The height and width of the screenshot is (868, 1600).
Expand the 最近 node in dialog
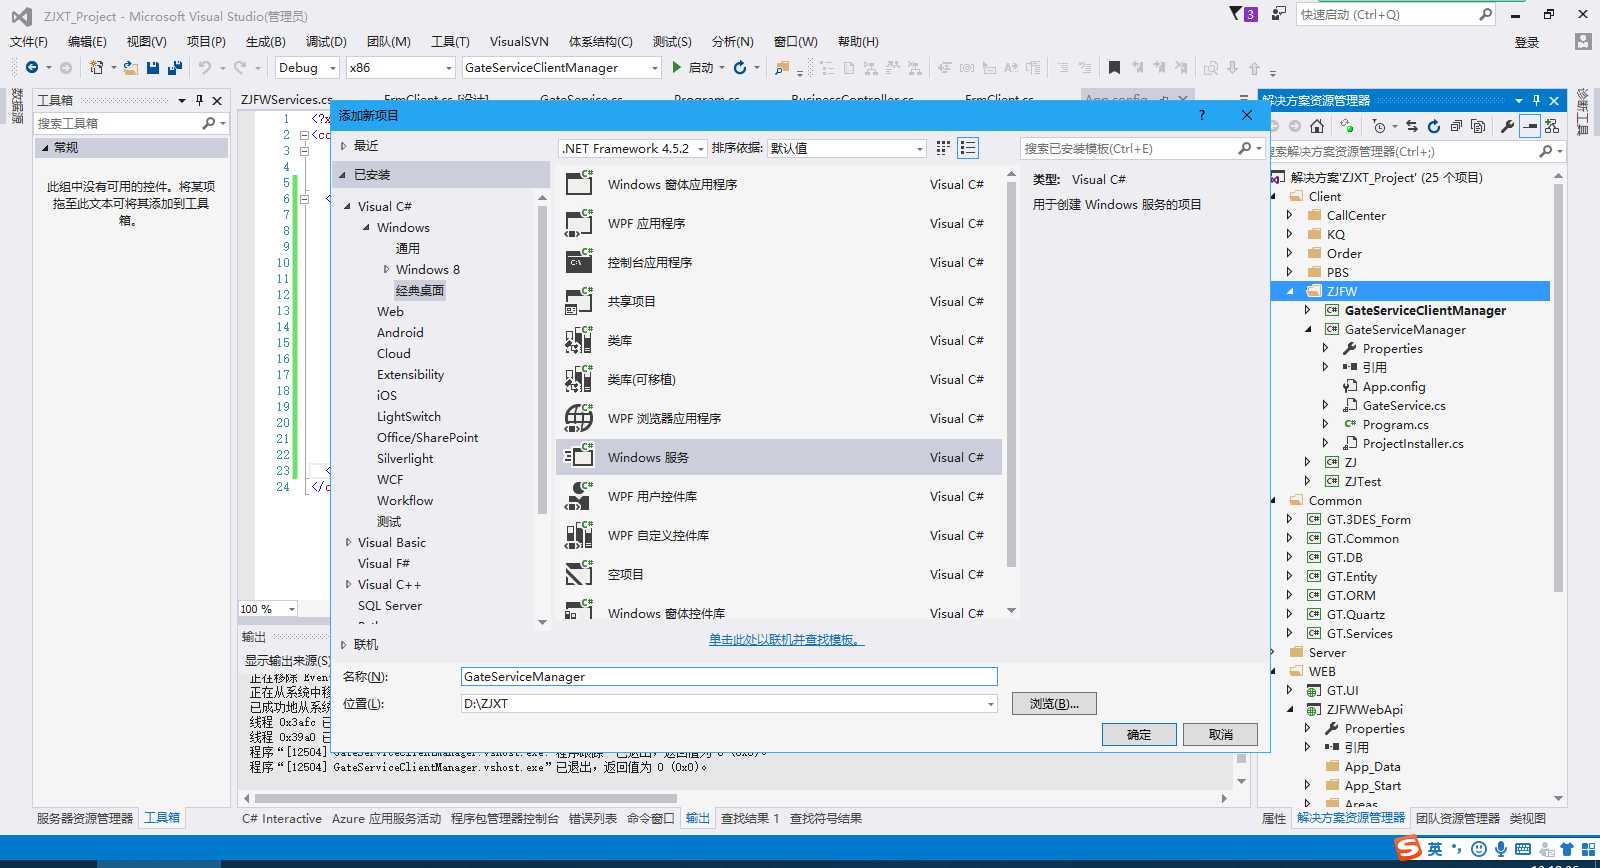[344, 146]
